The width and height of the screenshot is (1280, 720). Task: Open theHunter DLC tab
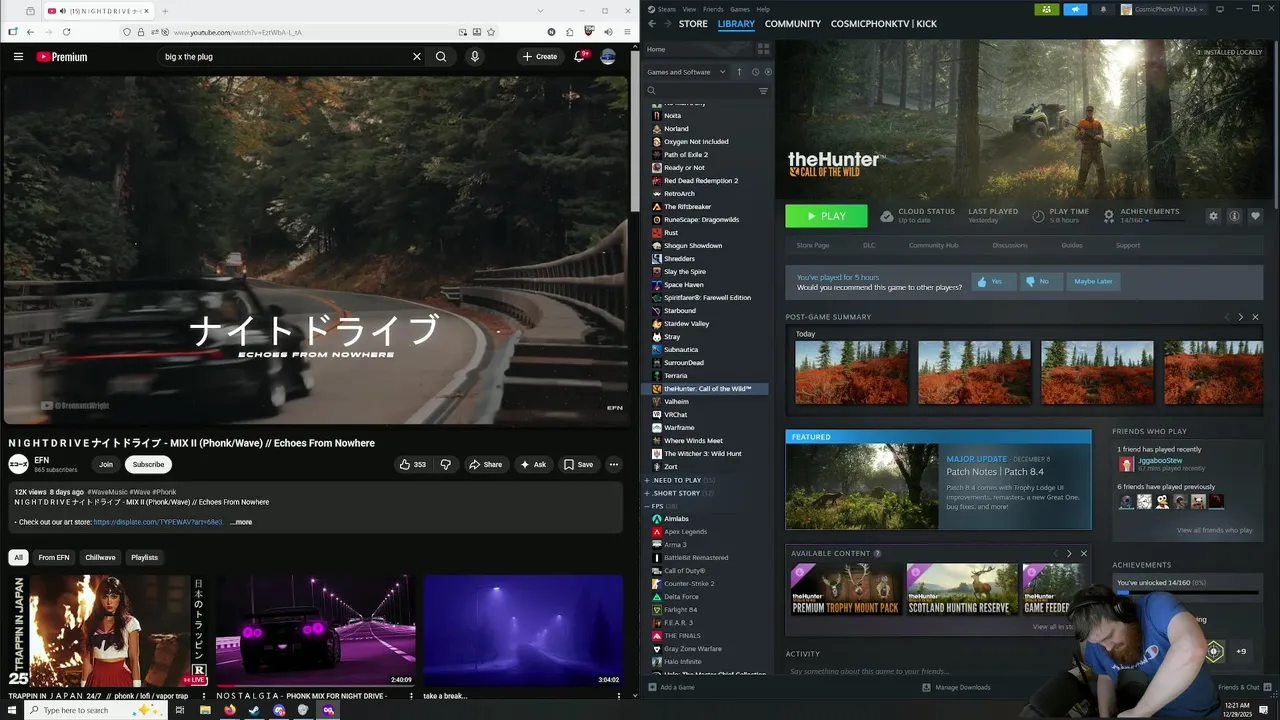pos(869,245)
